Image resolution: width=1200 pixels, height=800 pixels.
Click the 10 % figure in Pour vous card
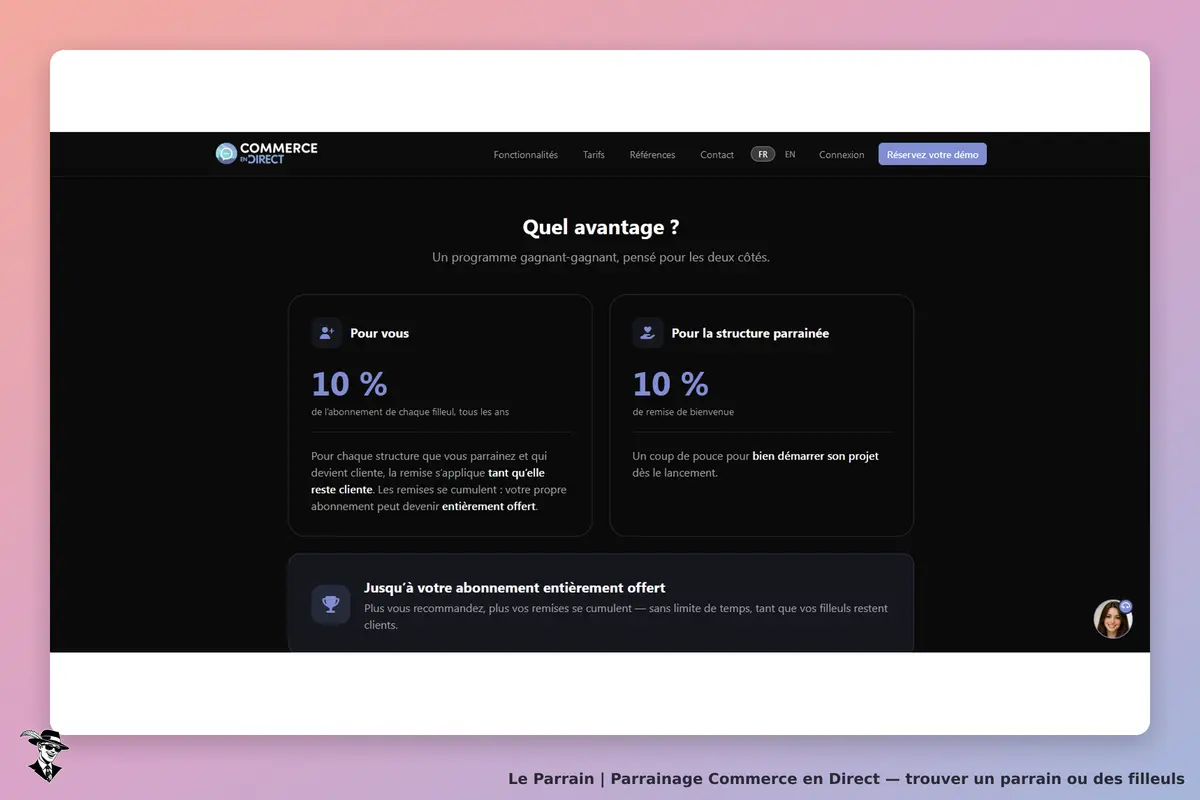tap(349, 384)
